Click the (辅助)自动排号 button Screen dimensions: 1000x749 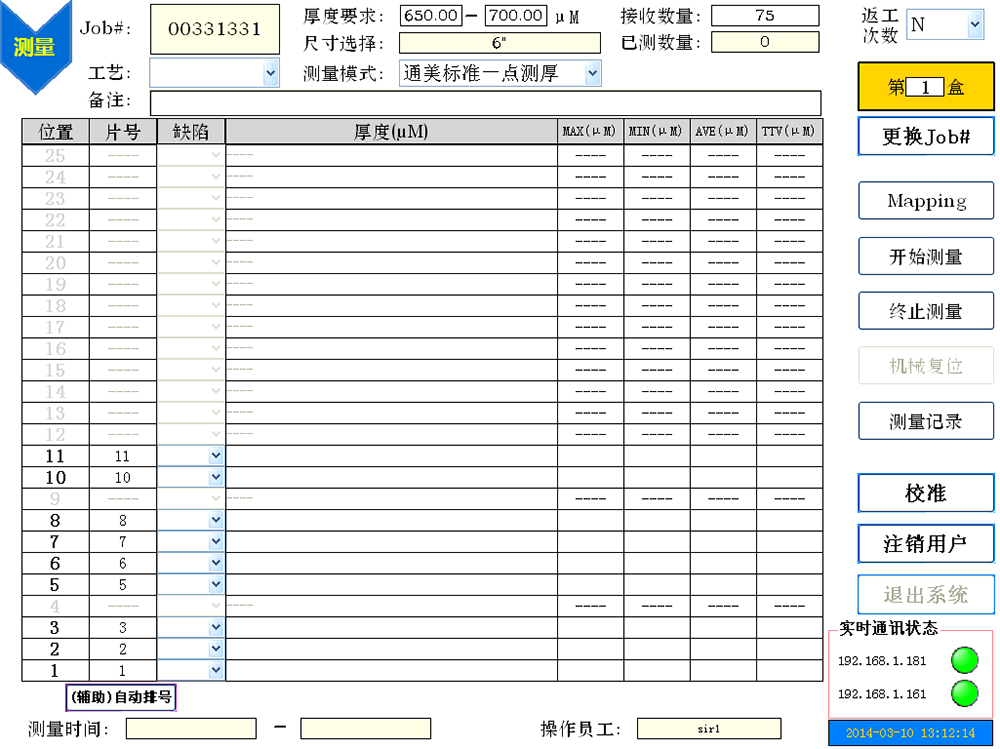coord(121,696)
